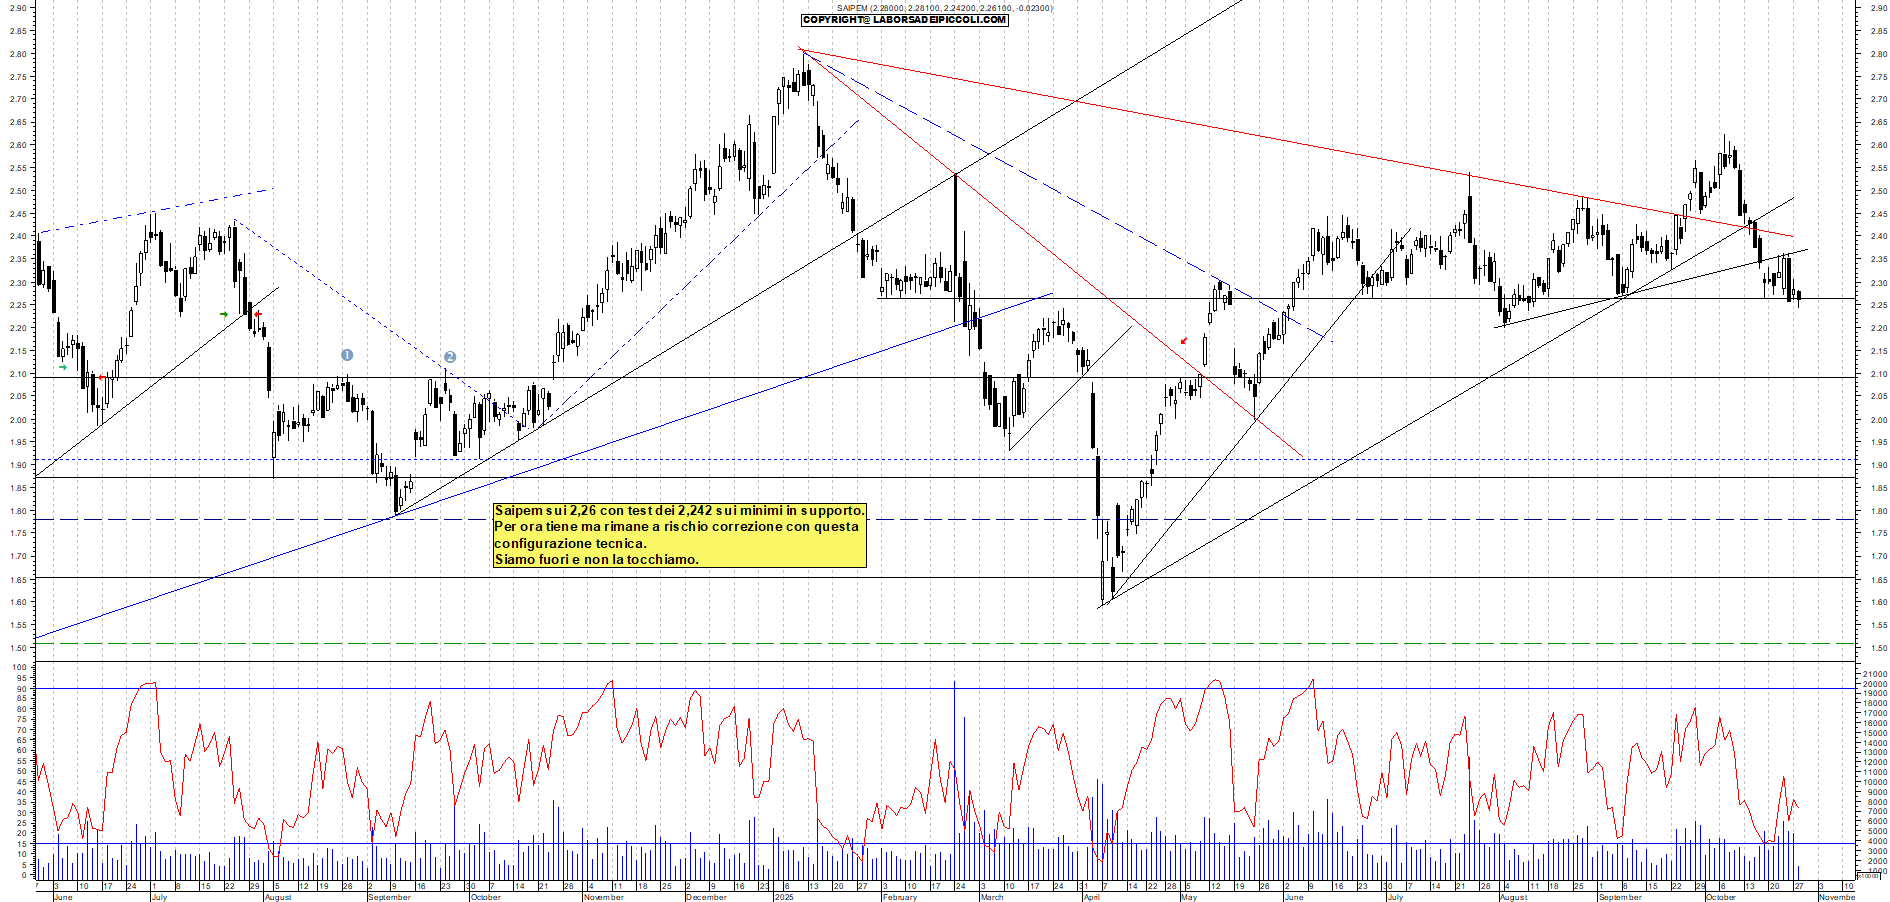Click the circled number 1 chart marker

[x=347, y=355]
